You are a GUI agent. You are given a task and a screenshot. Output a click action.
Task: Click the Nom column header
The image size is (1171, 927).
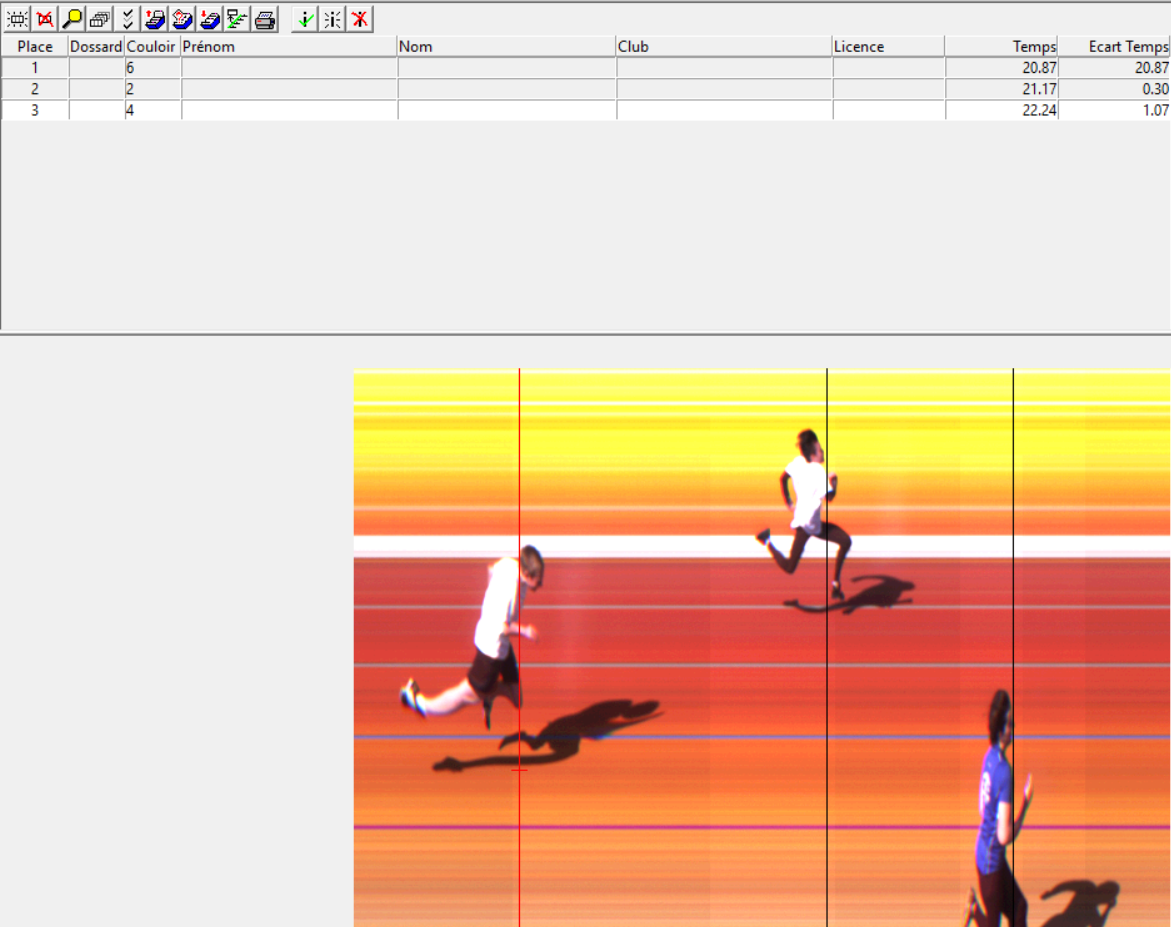coord(506,46)
